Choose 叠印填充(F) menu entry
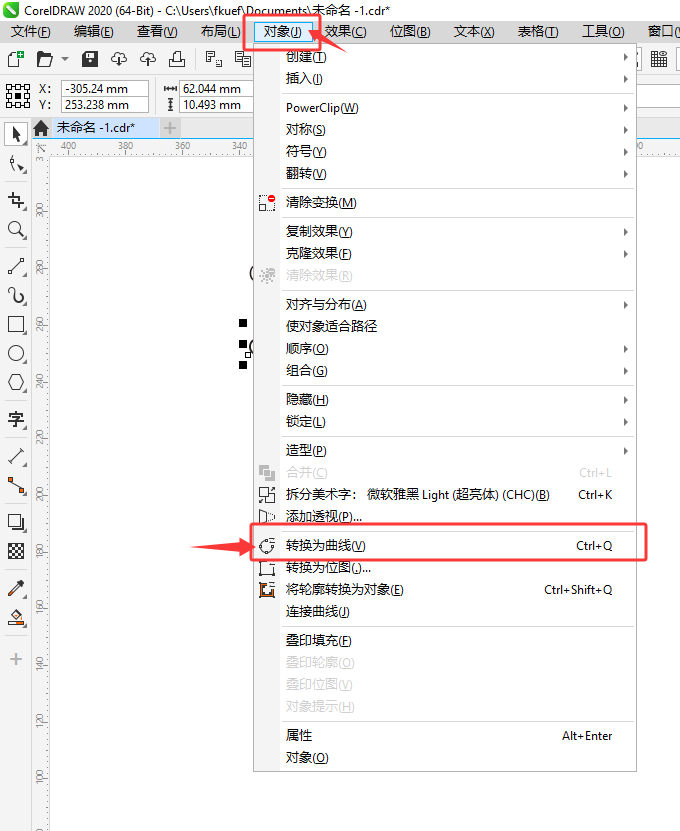Screen dimensions: 680x831 tap(445, 641)
